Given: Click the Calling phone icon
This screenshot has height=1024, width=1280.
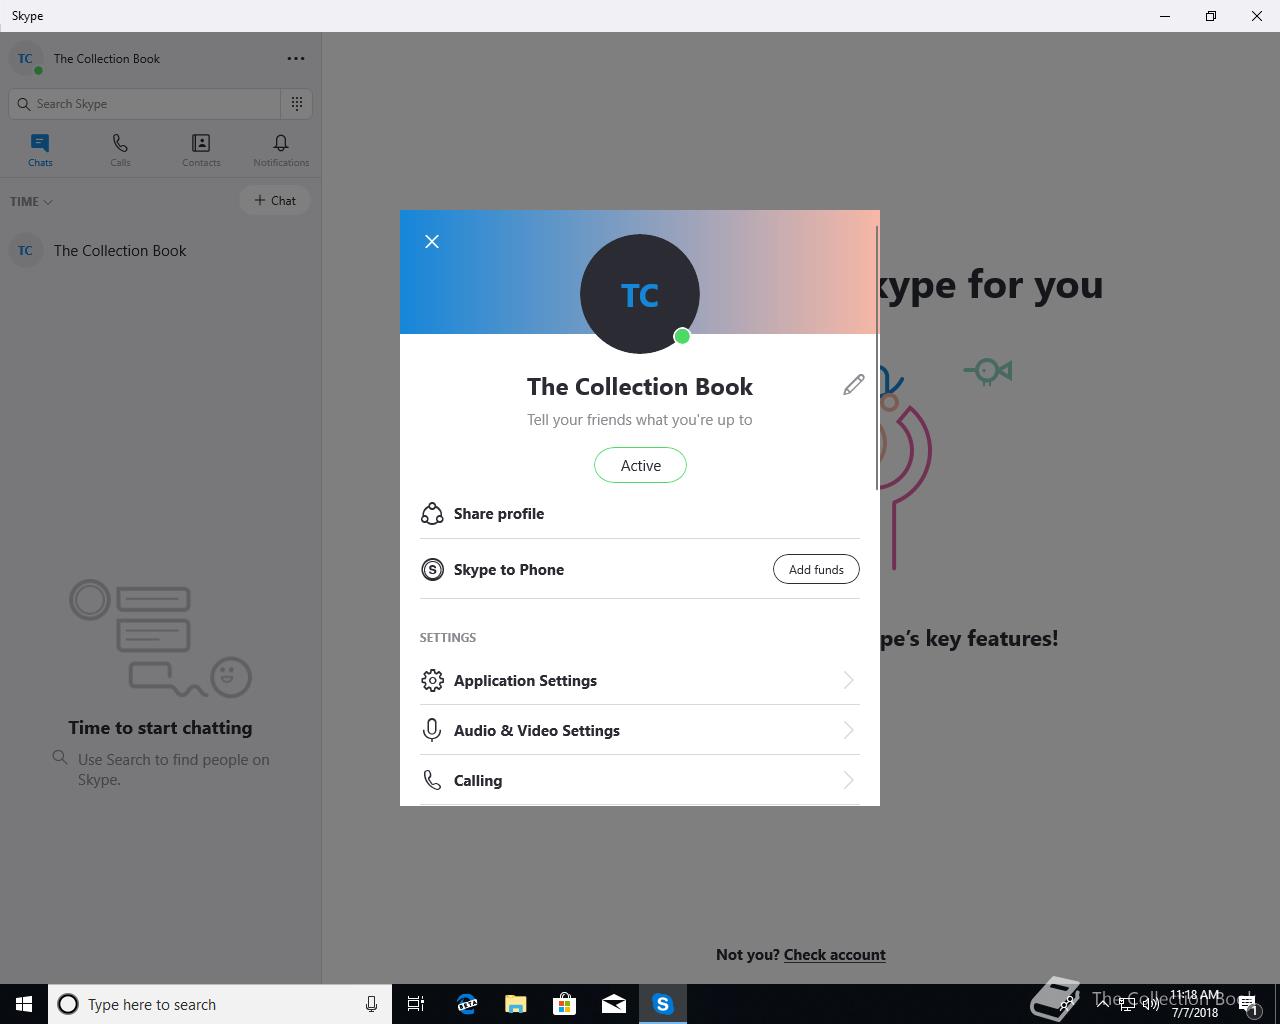Looking at the screenshot, I should [432, 780].
